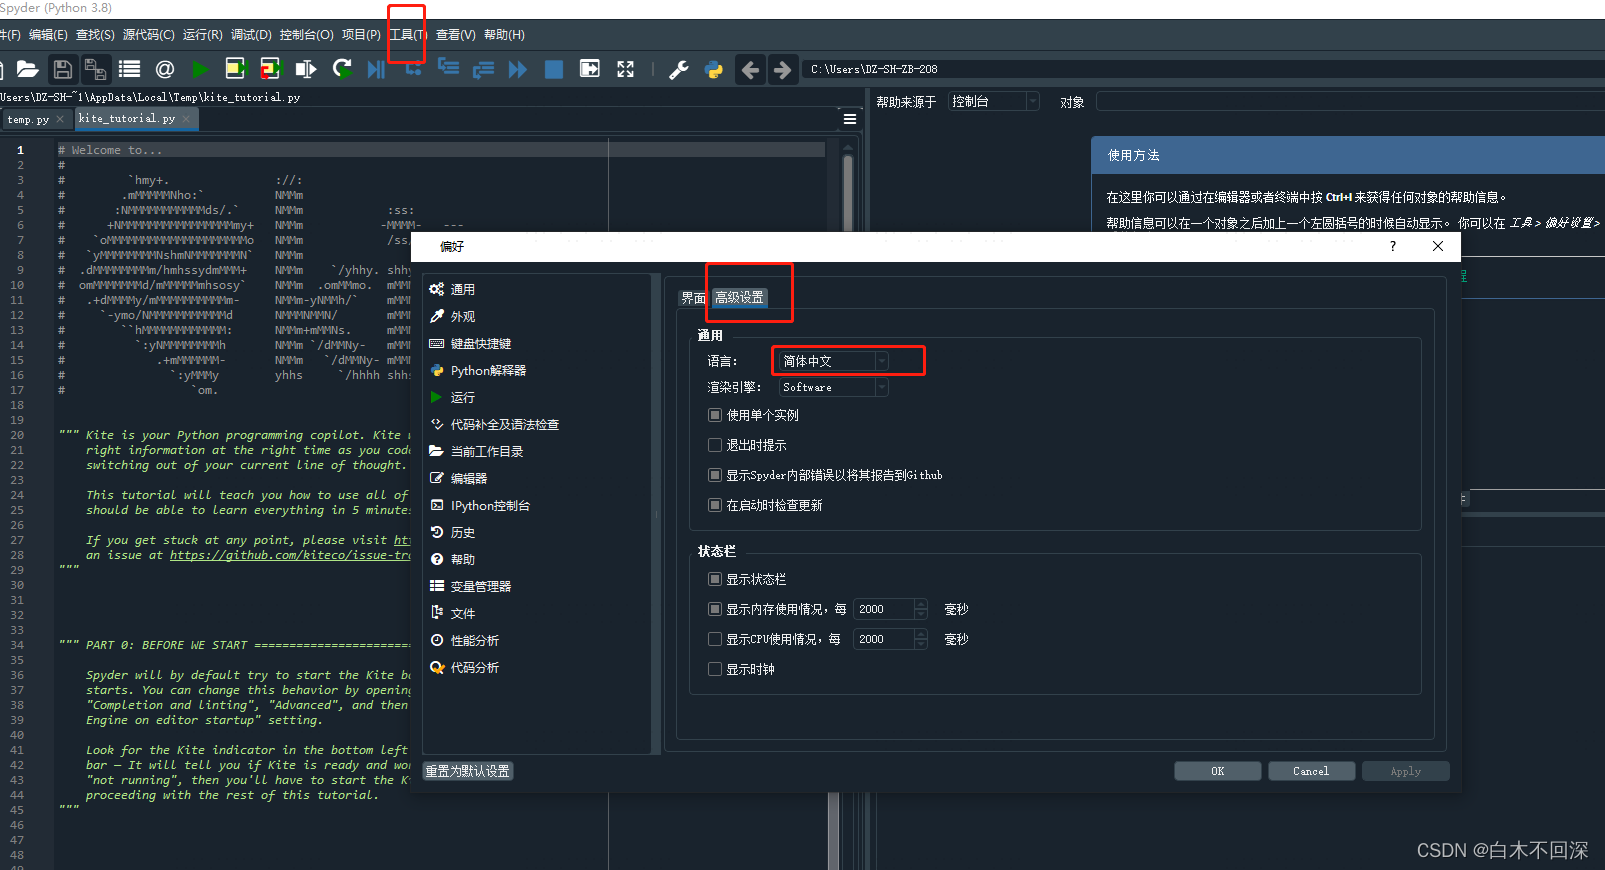This screenshot has height=870, width=1605.
Task: Run file with the green play icon
Action: 200,69
